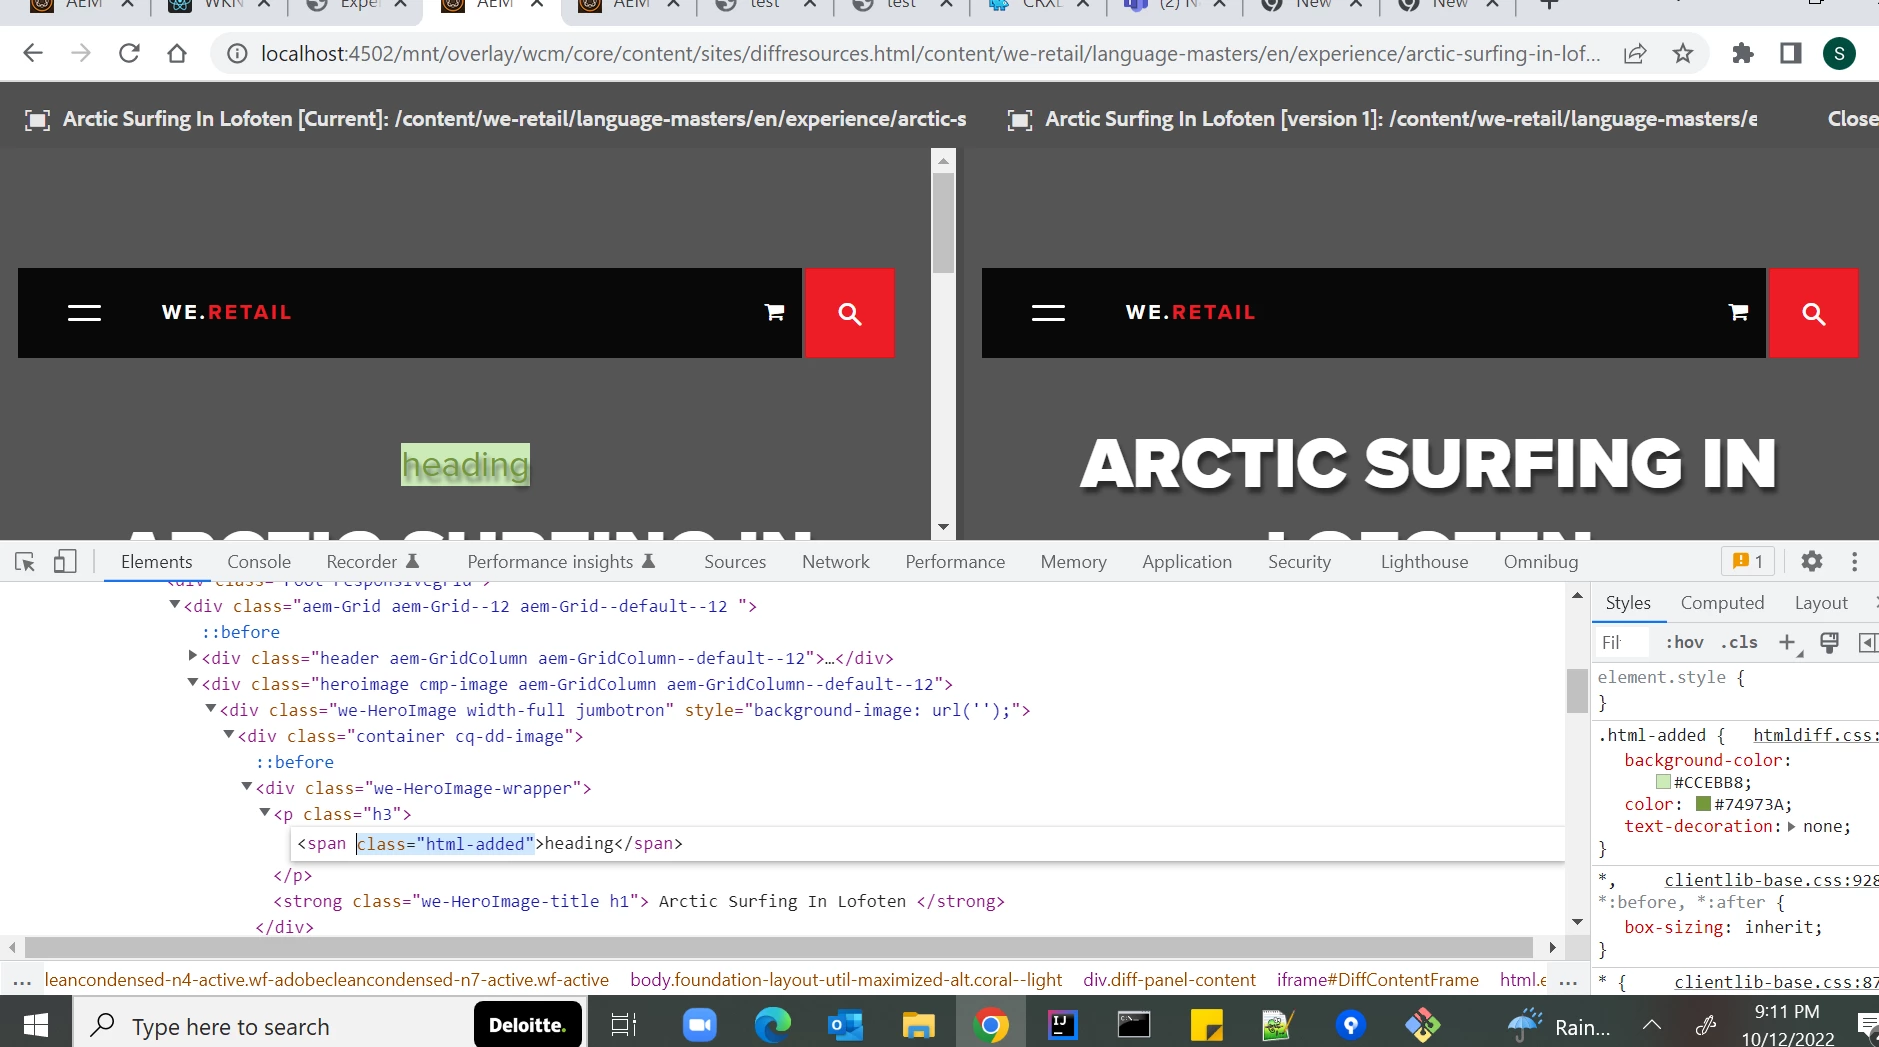Add a new style rule with plus icon

click(1787, 643)
